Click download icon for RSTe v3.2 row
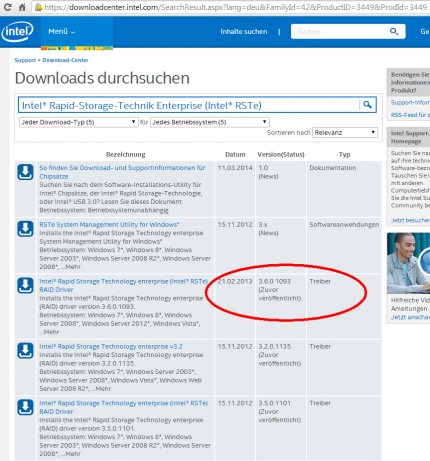The height and width of the screenshot is (461, 430). coord(25,351)
